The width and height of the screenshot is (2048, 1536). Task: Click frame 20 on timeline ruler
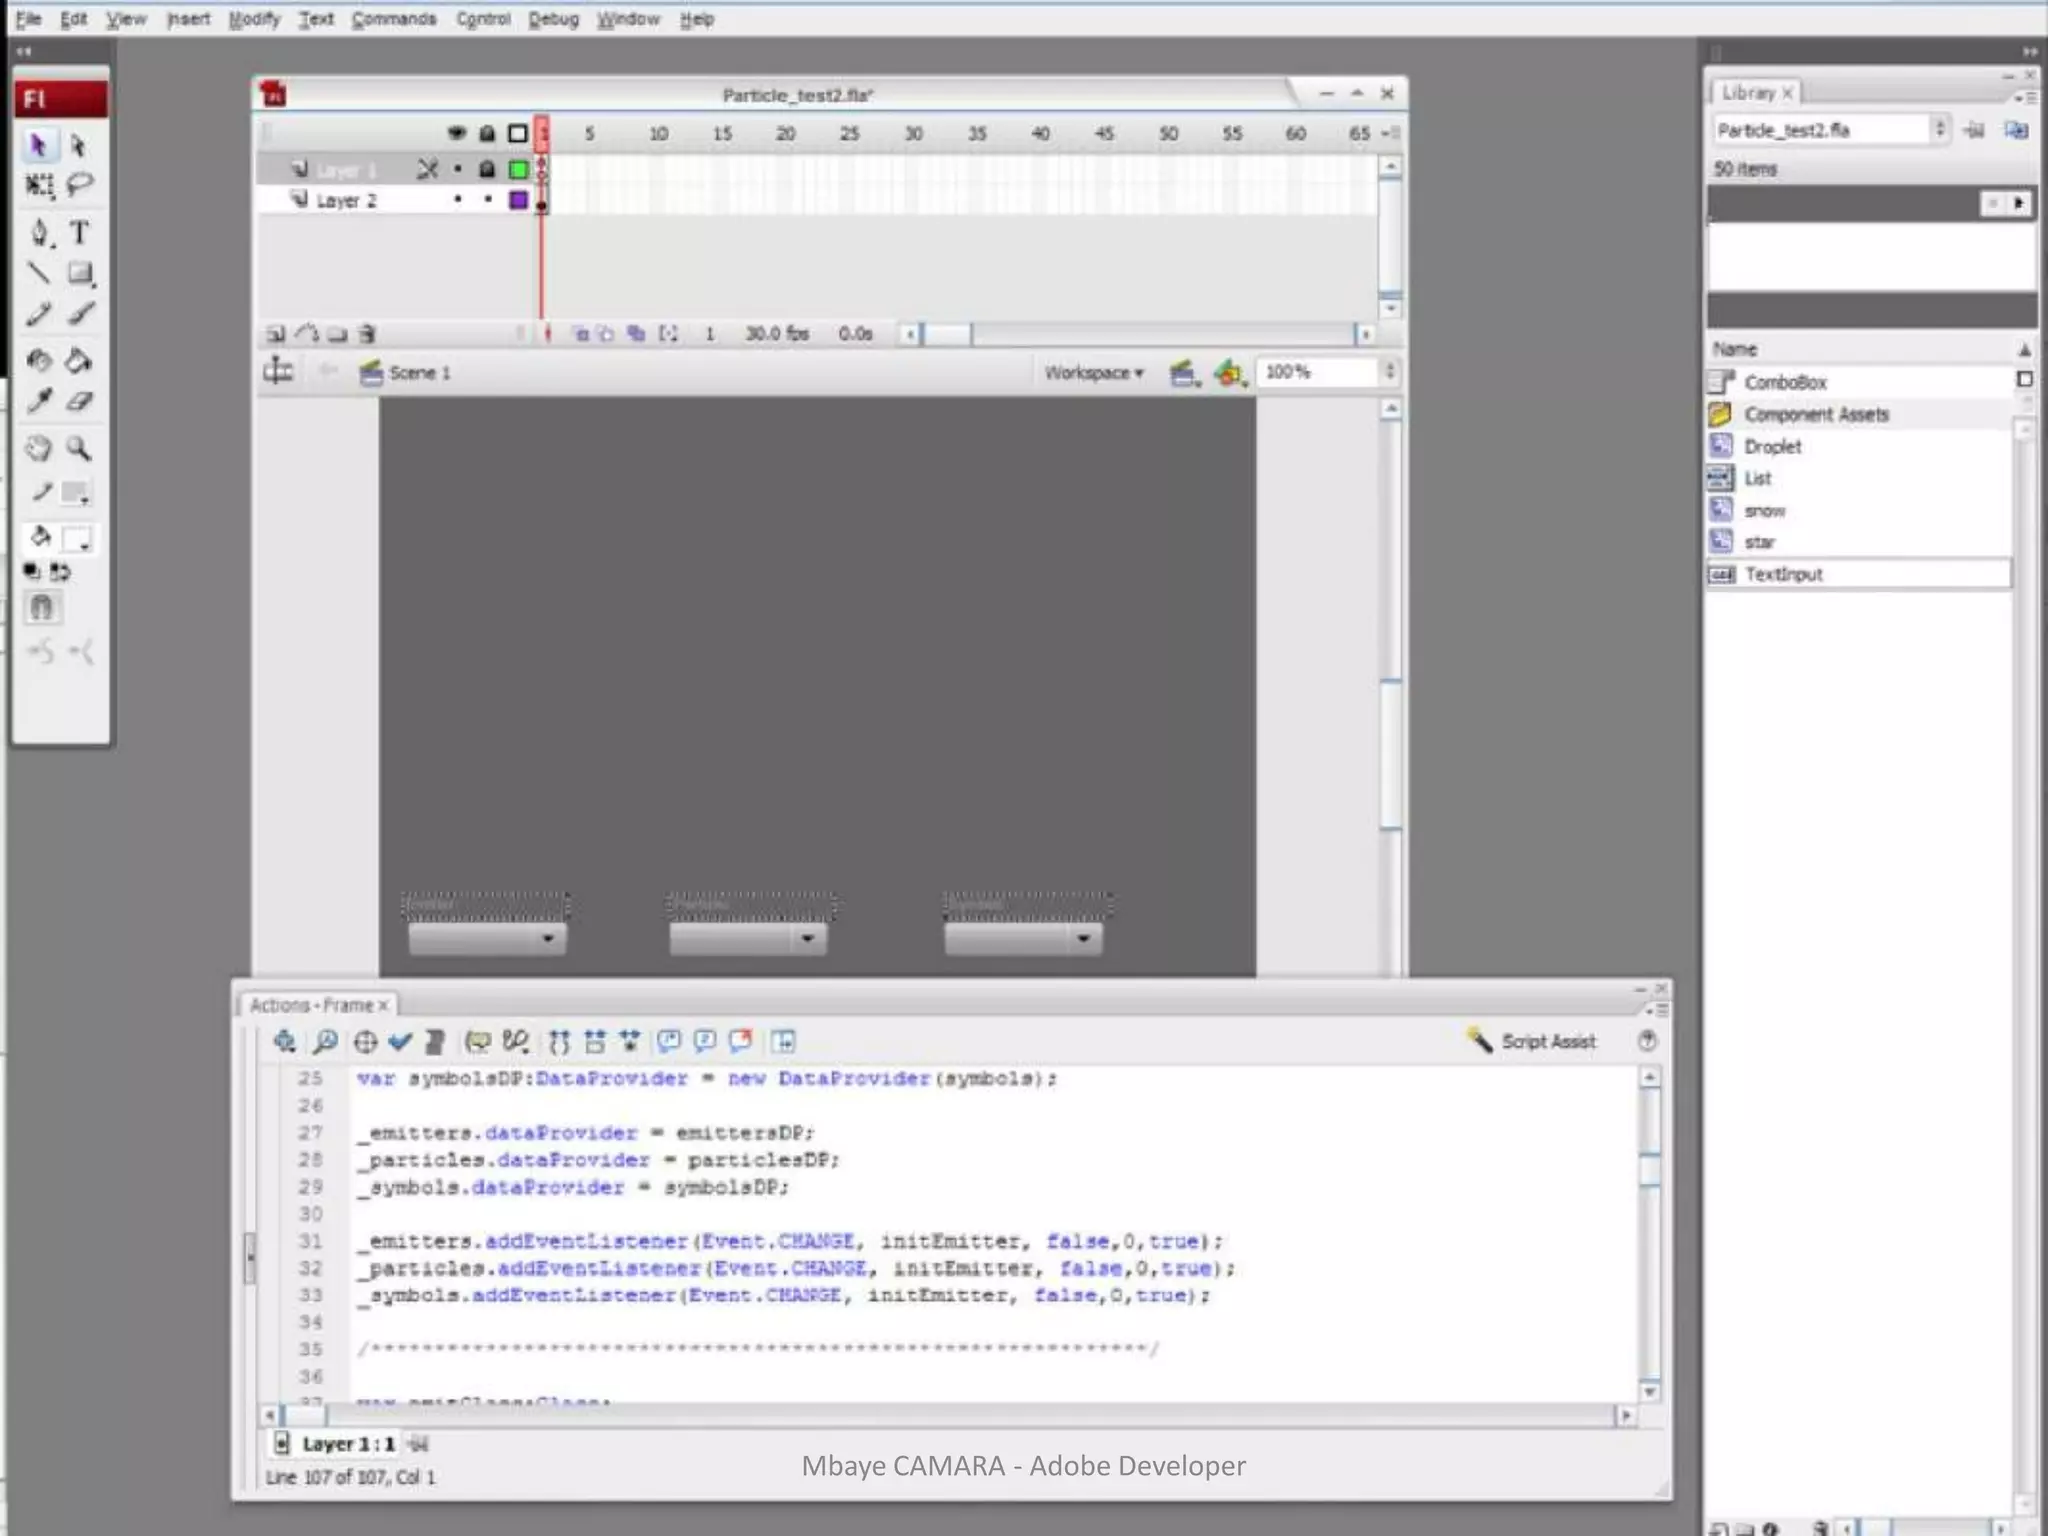click(x=786, y=133)
